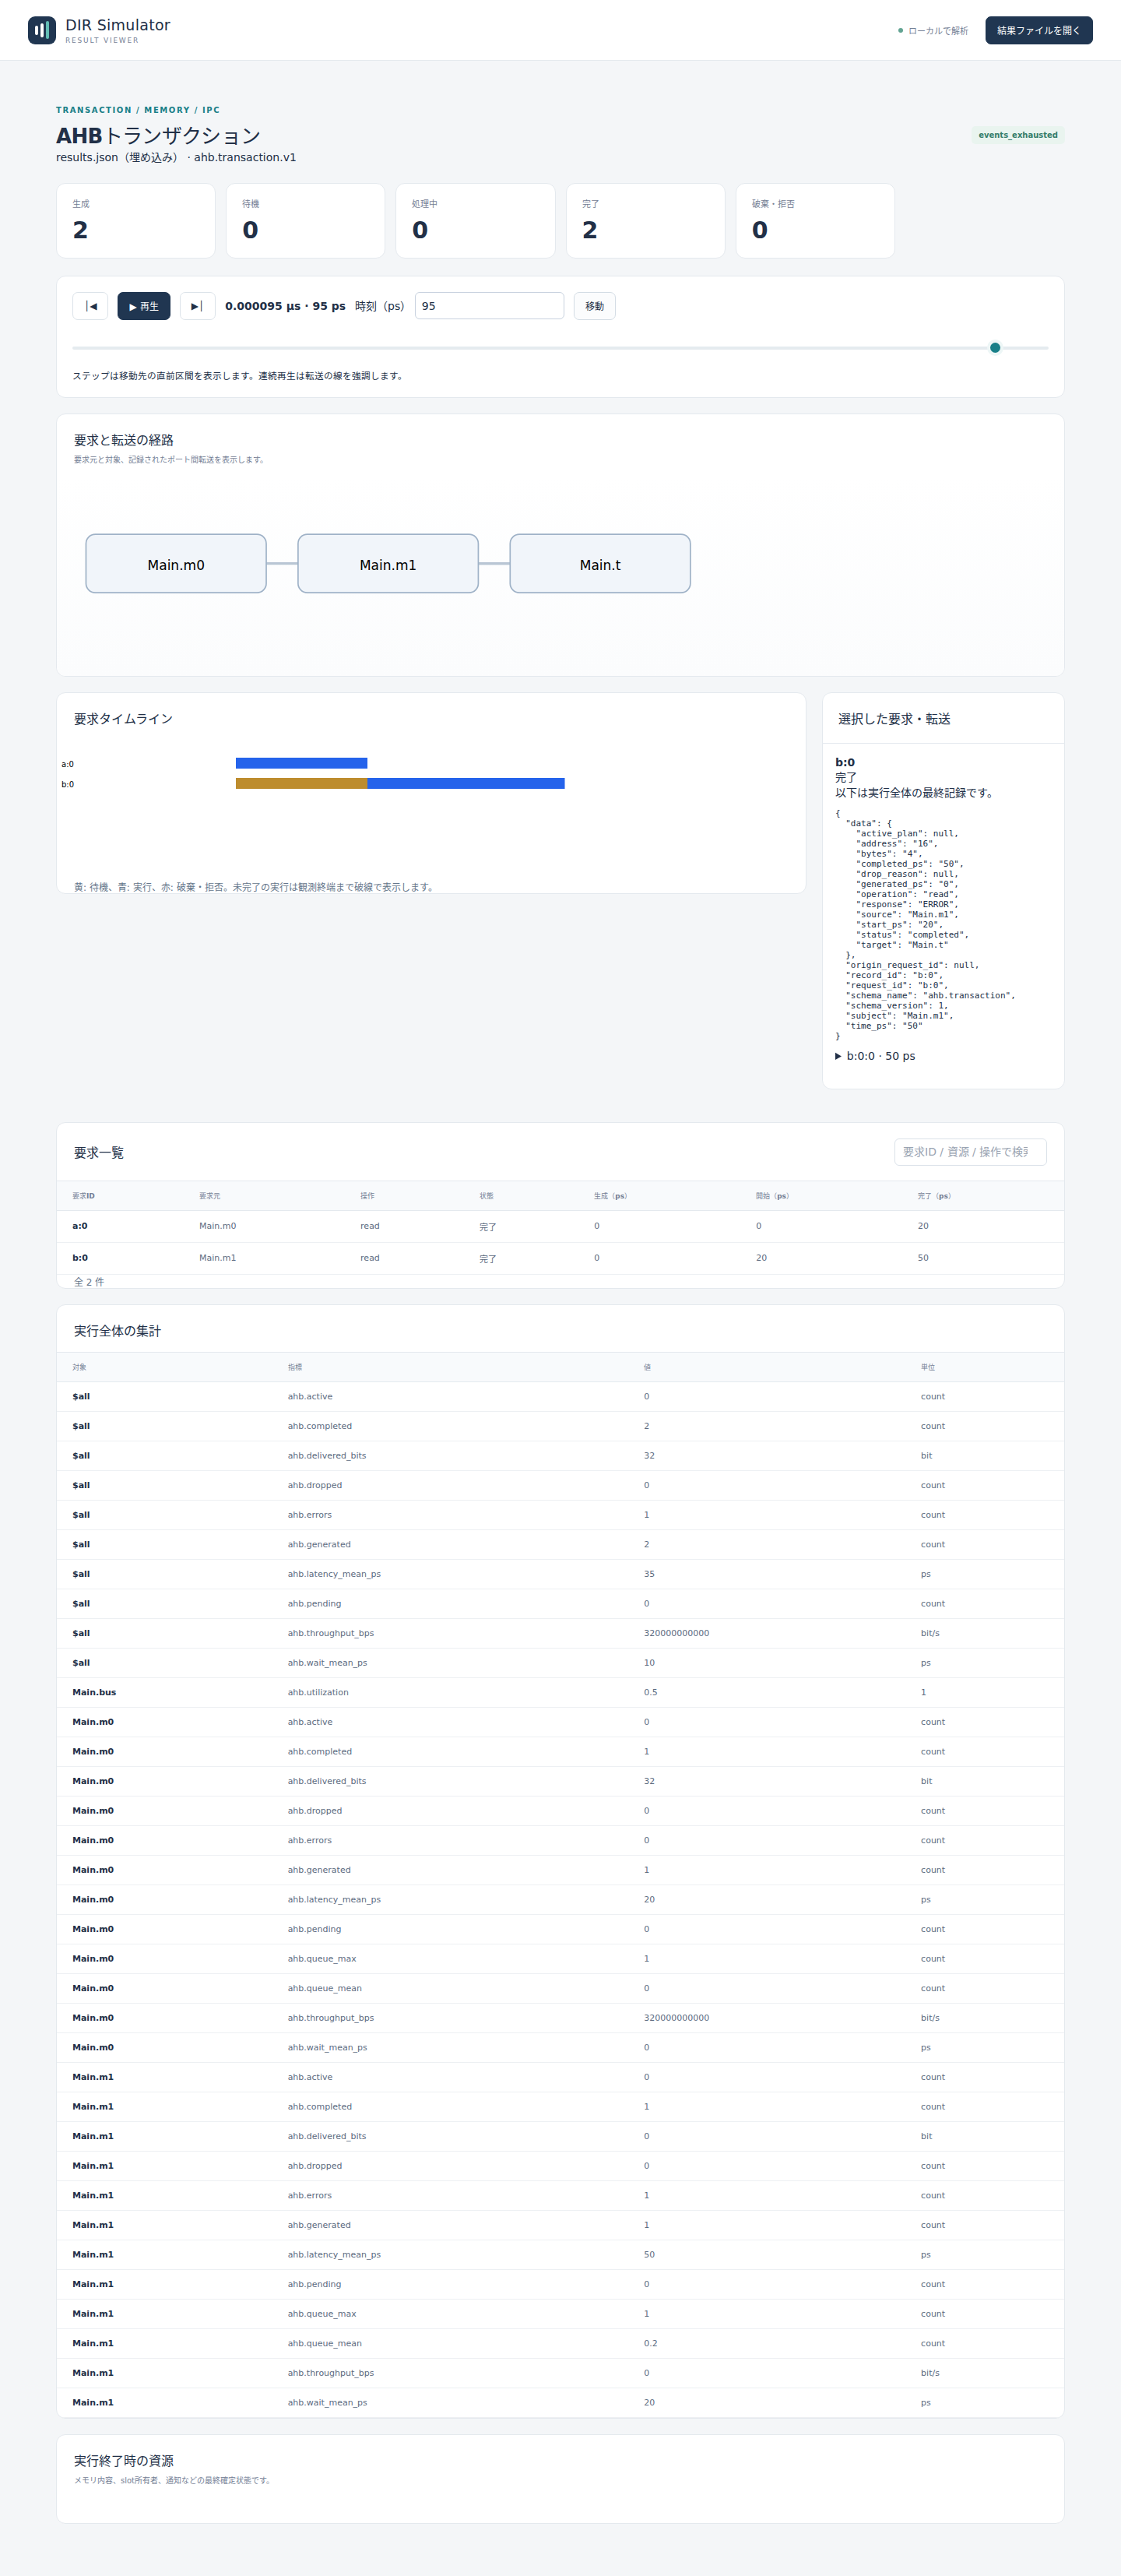
Task: Select the Main.m1 node in the route diagram
Action: pyautogui.click(x=388, y=564)
